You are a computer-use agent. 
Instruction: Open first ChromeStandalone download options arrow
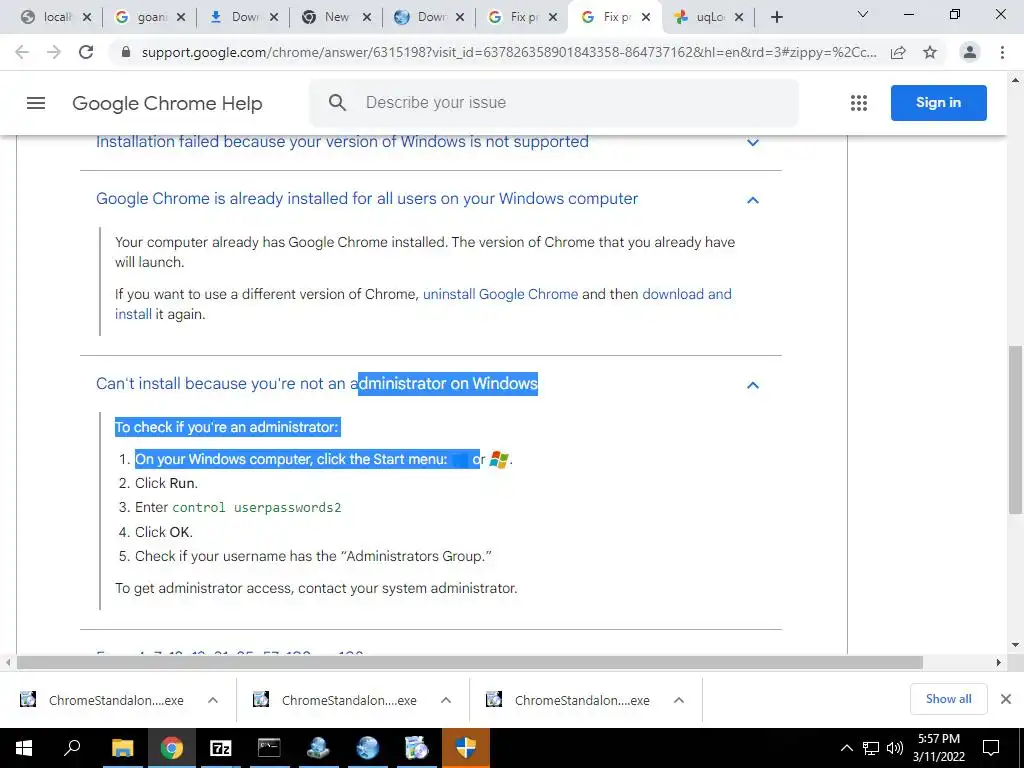(213, 700)
